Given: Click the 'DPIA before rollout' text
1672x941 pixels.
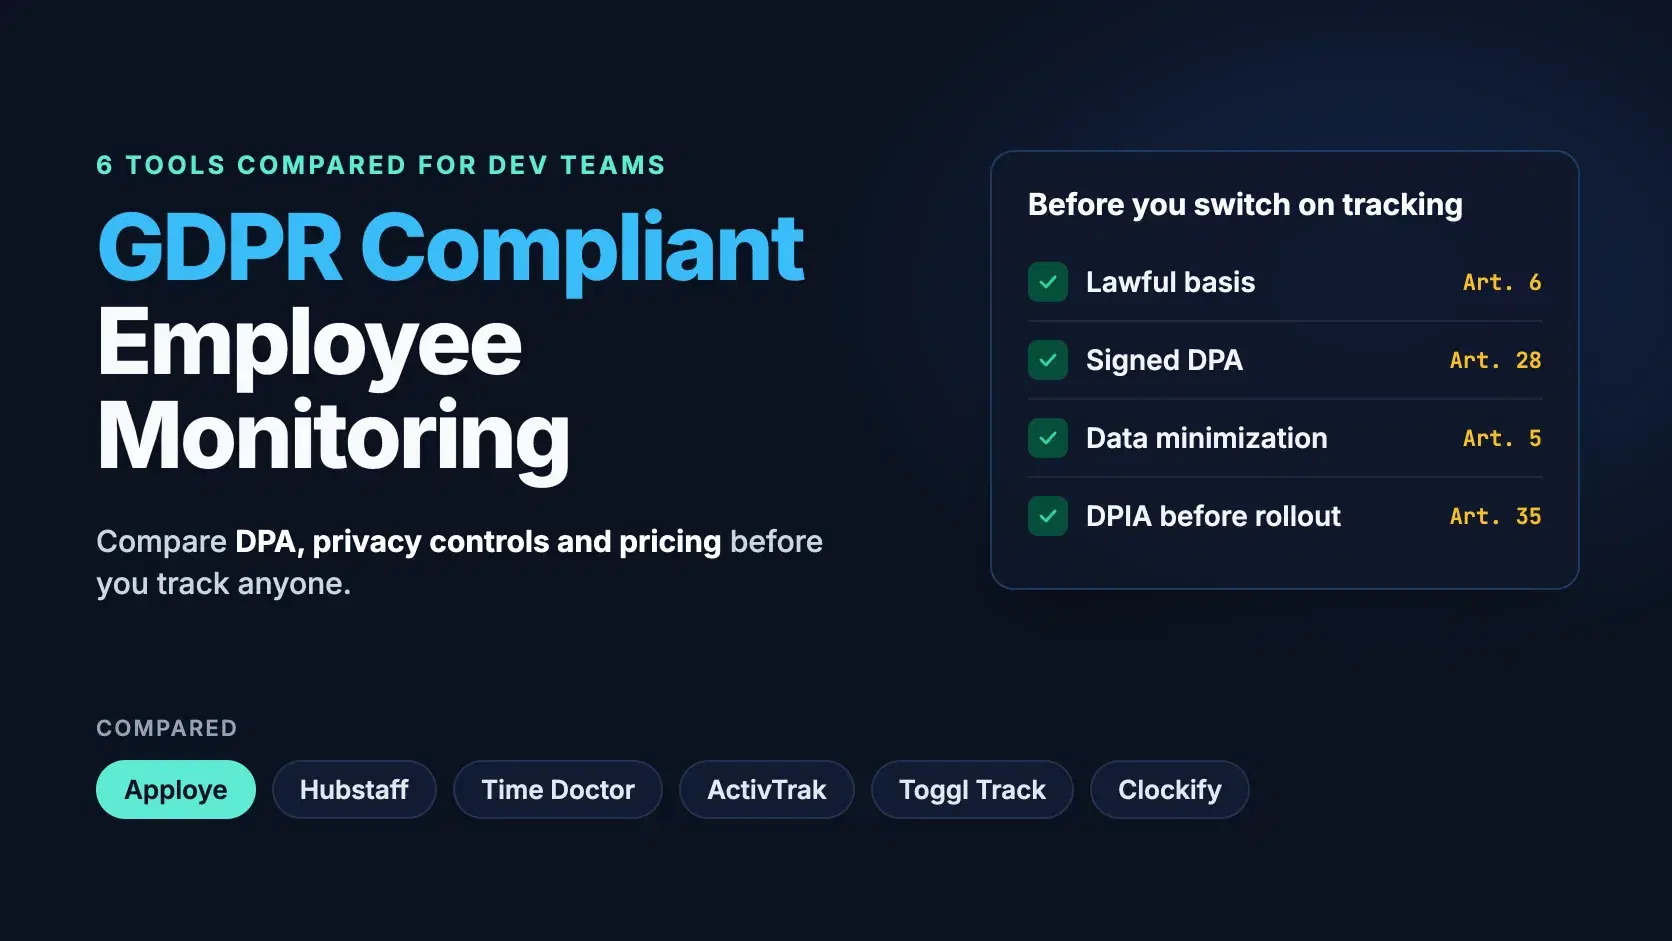Looking at the screenshot, I should [1213, 516].
